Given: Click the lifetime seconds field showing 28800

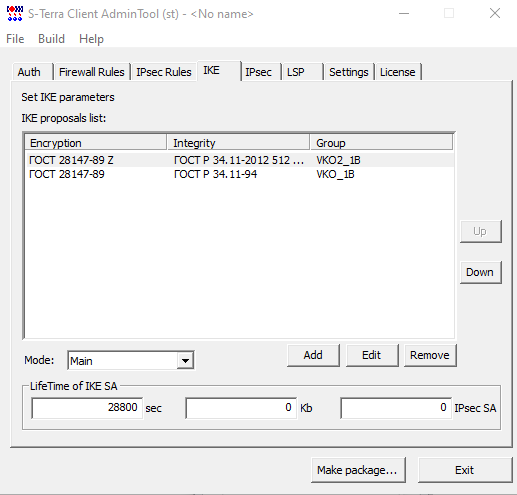Looking at the screenshot, I should [x=87, y=408].
